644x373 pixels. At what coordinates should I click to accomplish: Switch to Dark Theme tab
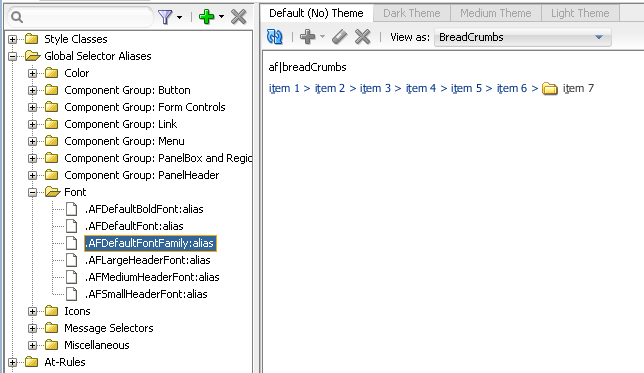click(412, 13)
